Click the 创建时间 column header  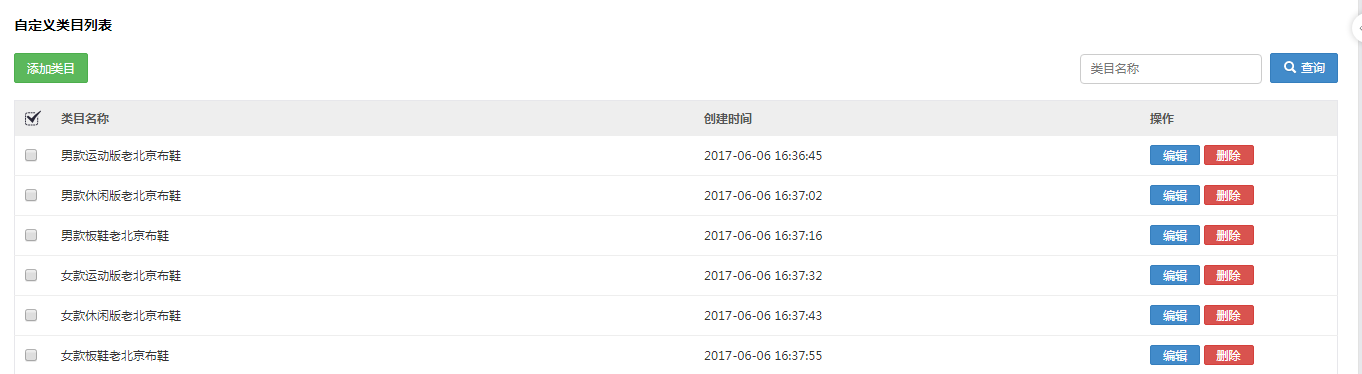tap(728, 118)
